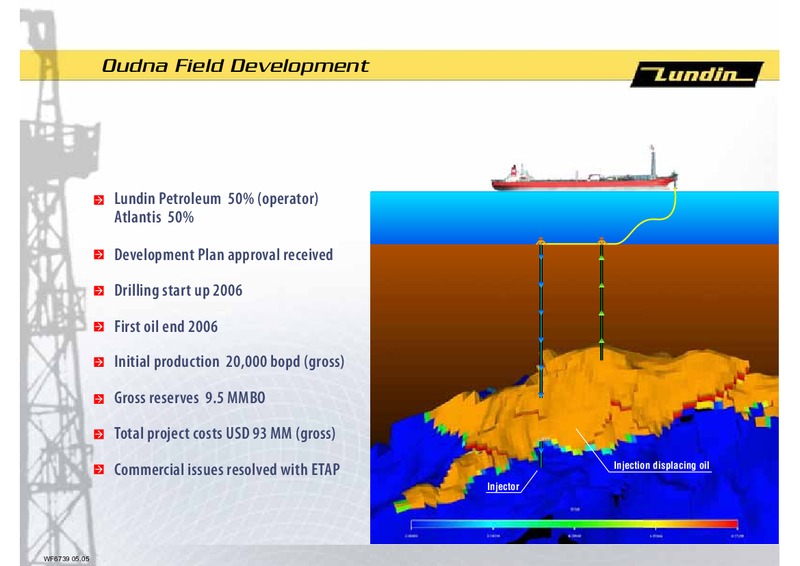Click the red arrow bullet beside Total project costs

99,434
